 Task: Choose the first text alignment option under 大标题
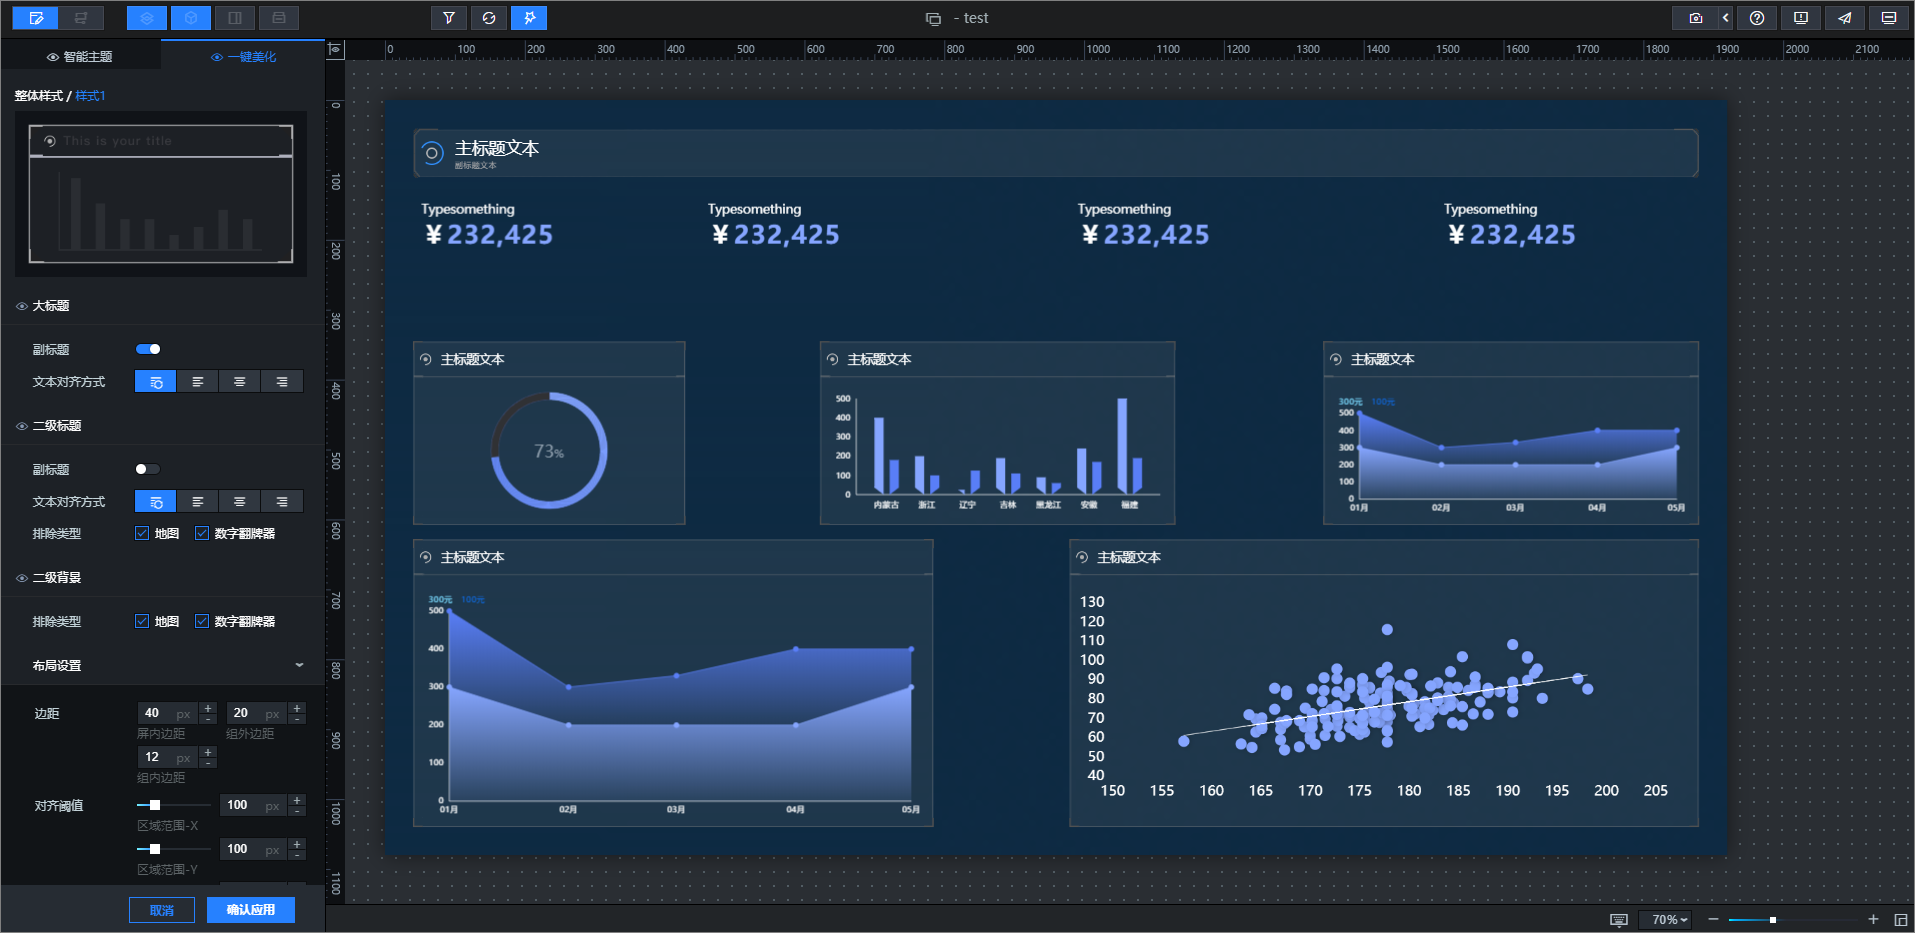[156, 382]
